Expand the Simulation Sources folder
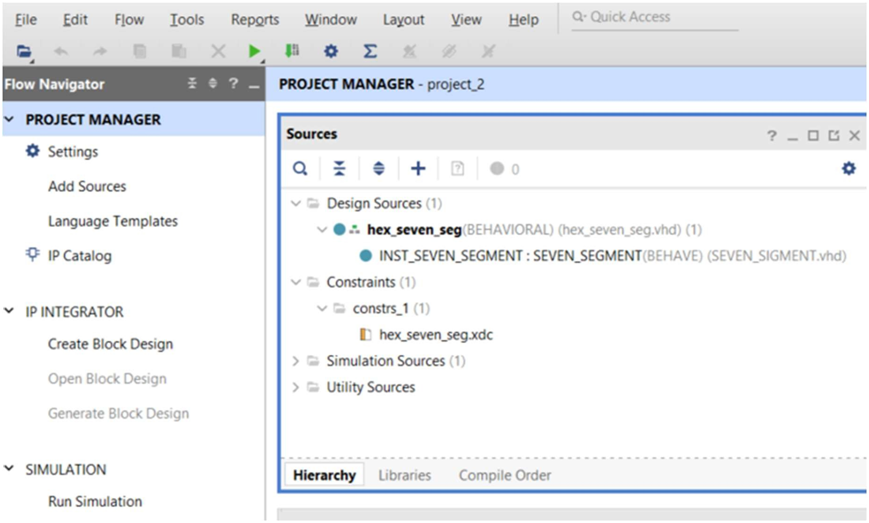The image size is (869, 523). 295,361
